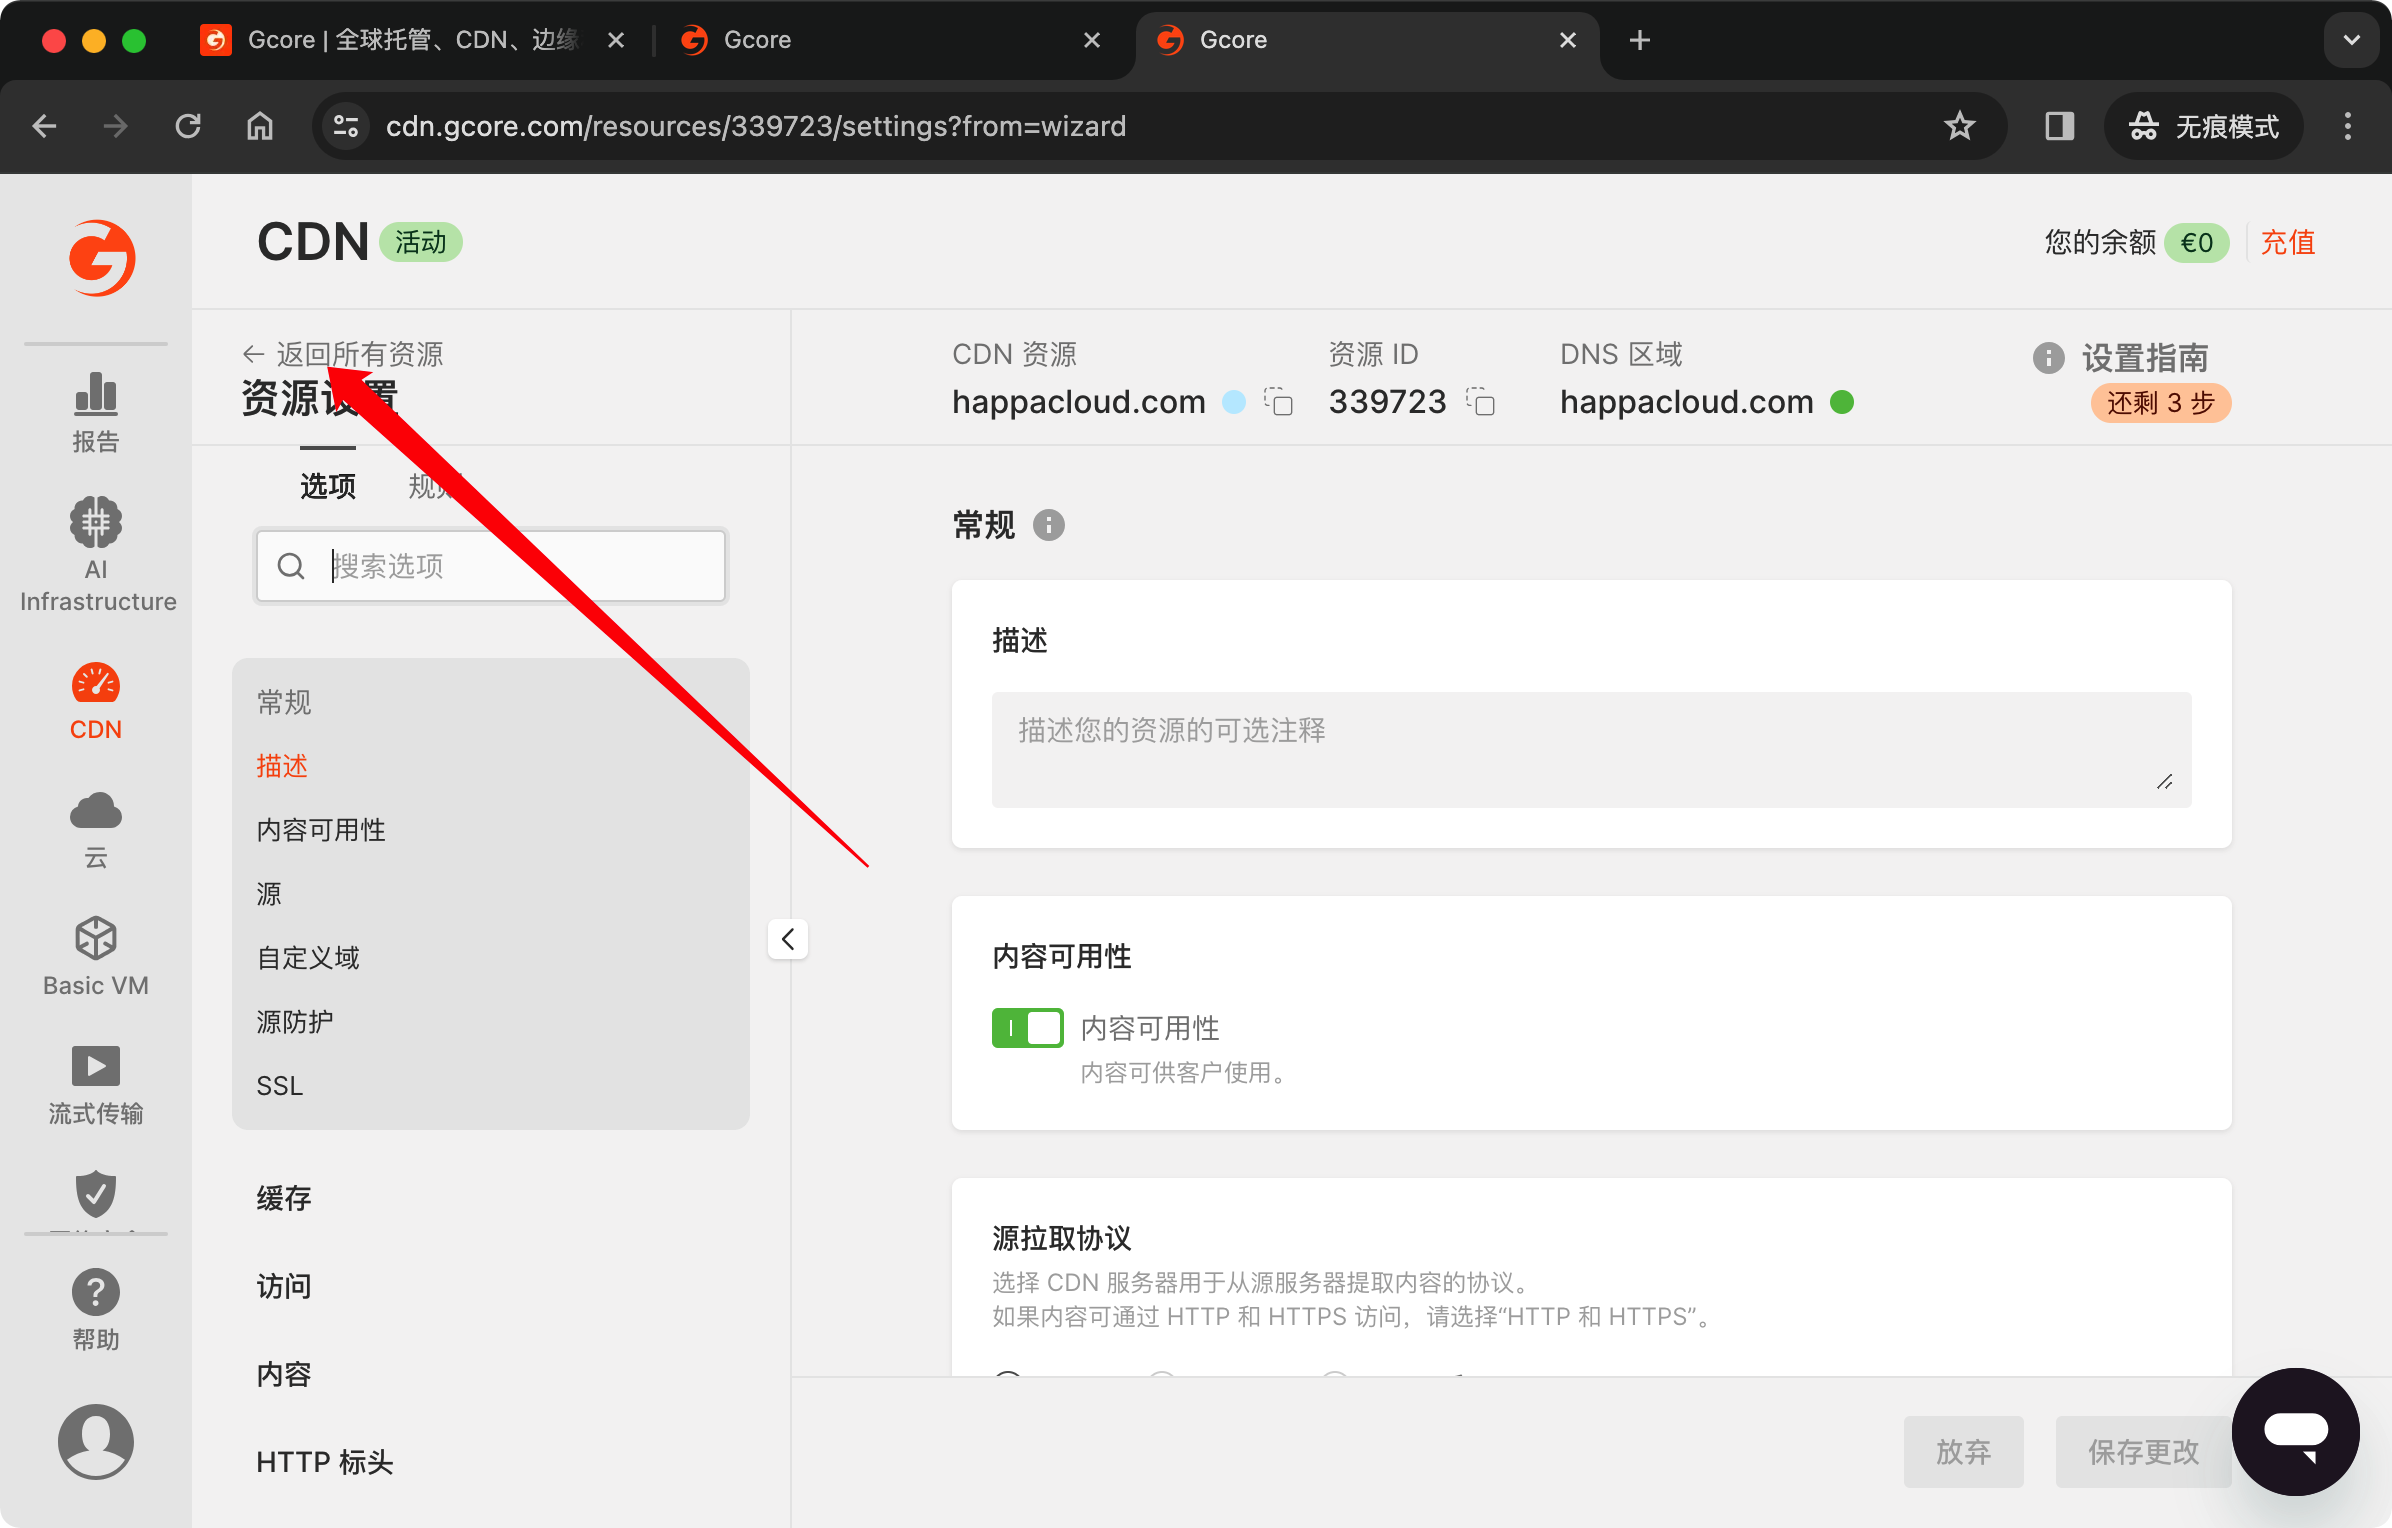Screen dimensions: 2392x1528
Task: Select 源 in options list
Action: pyautogui.click(x=269, y=894)
